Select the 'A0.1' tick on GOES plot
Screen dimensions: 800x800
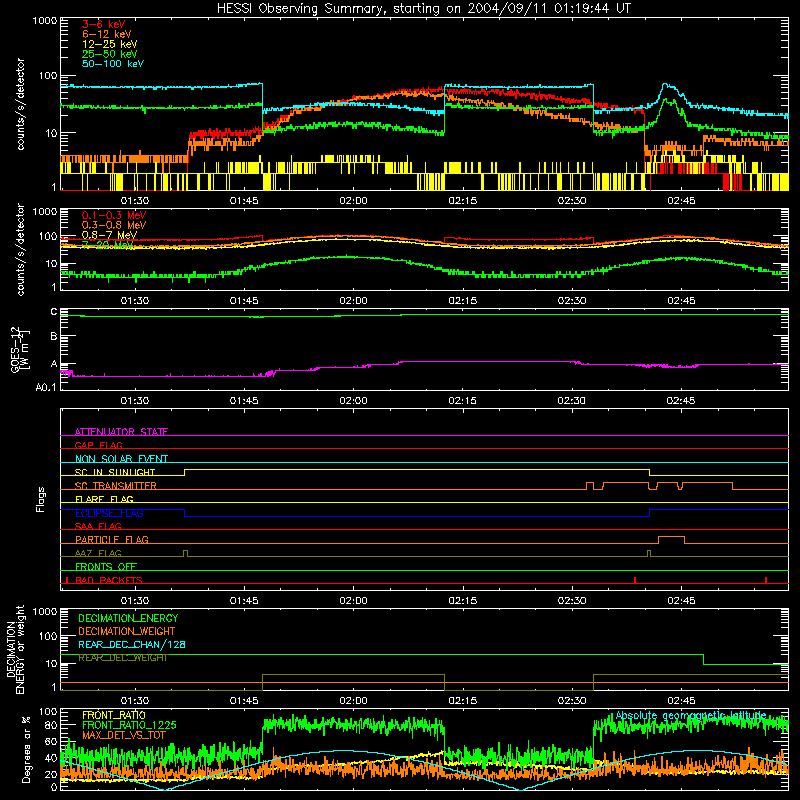pyautogui.click(x=46, y=387)
